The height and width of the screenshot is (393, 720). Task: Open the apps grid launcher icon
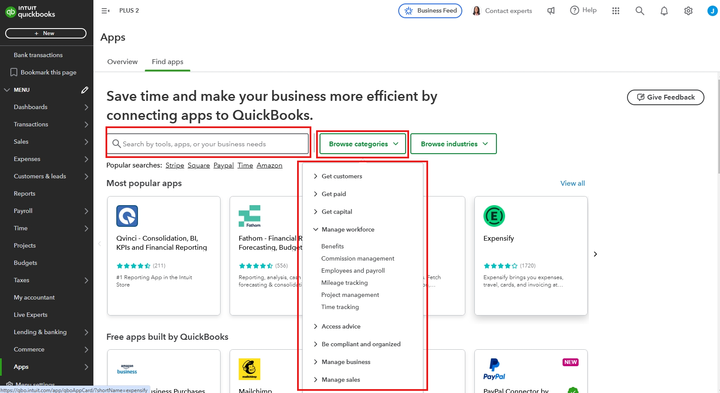[x=616, y=11]
